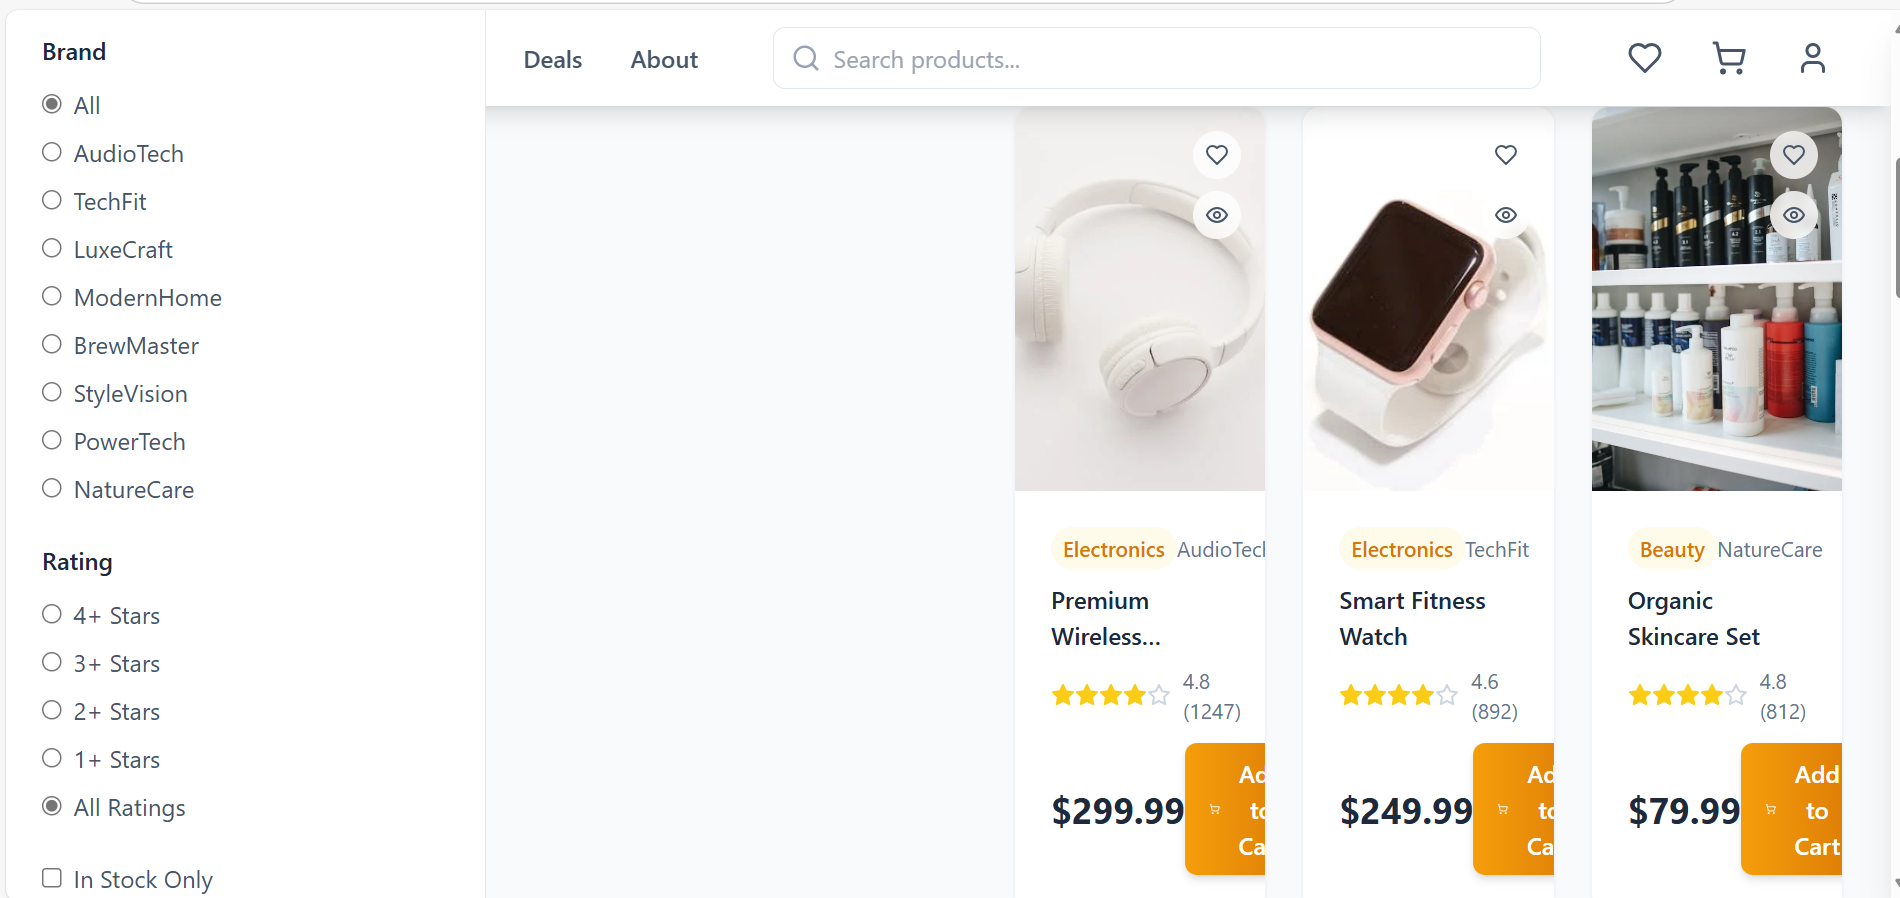This screenshot has width=1900, height=898.
Task: Quick view the Premium Wireless headphones via eye icon
Action: 1216,215
